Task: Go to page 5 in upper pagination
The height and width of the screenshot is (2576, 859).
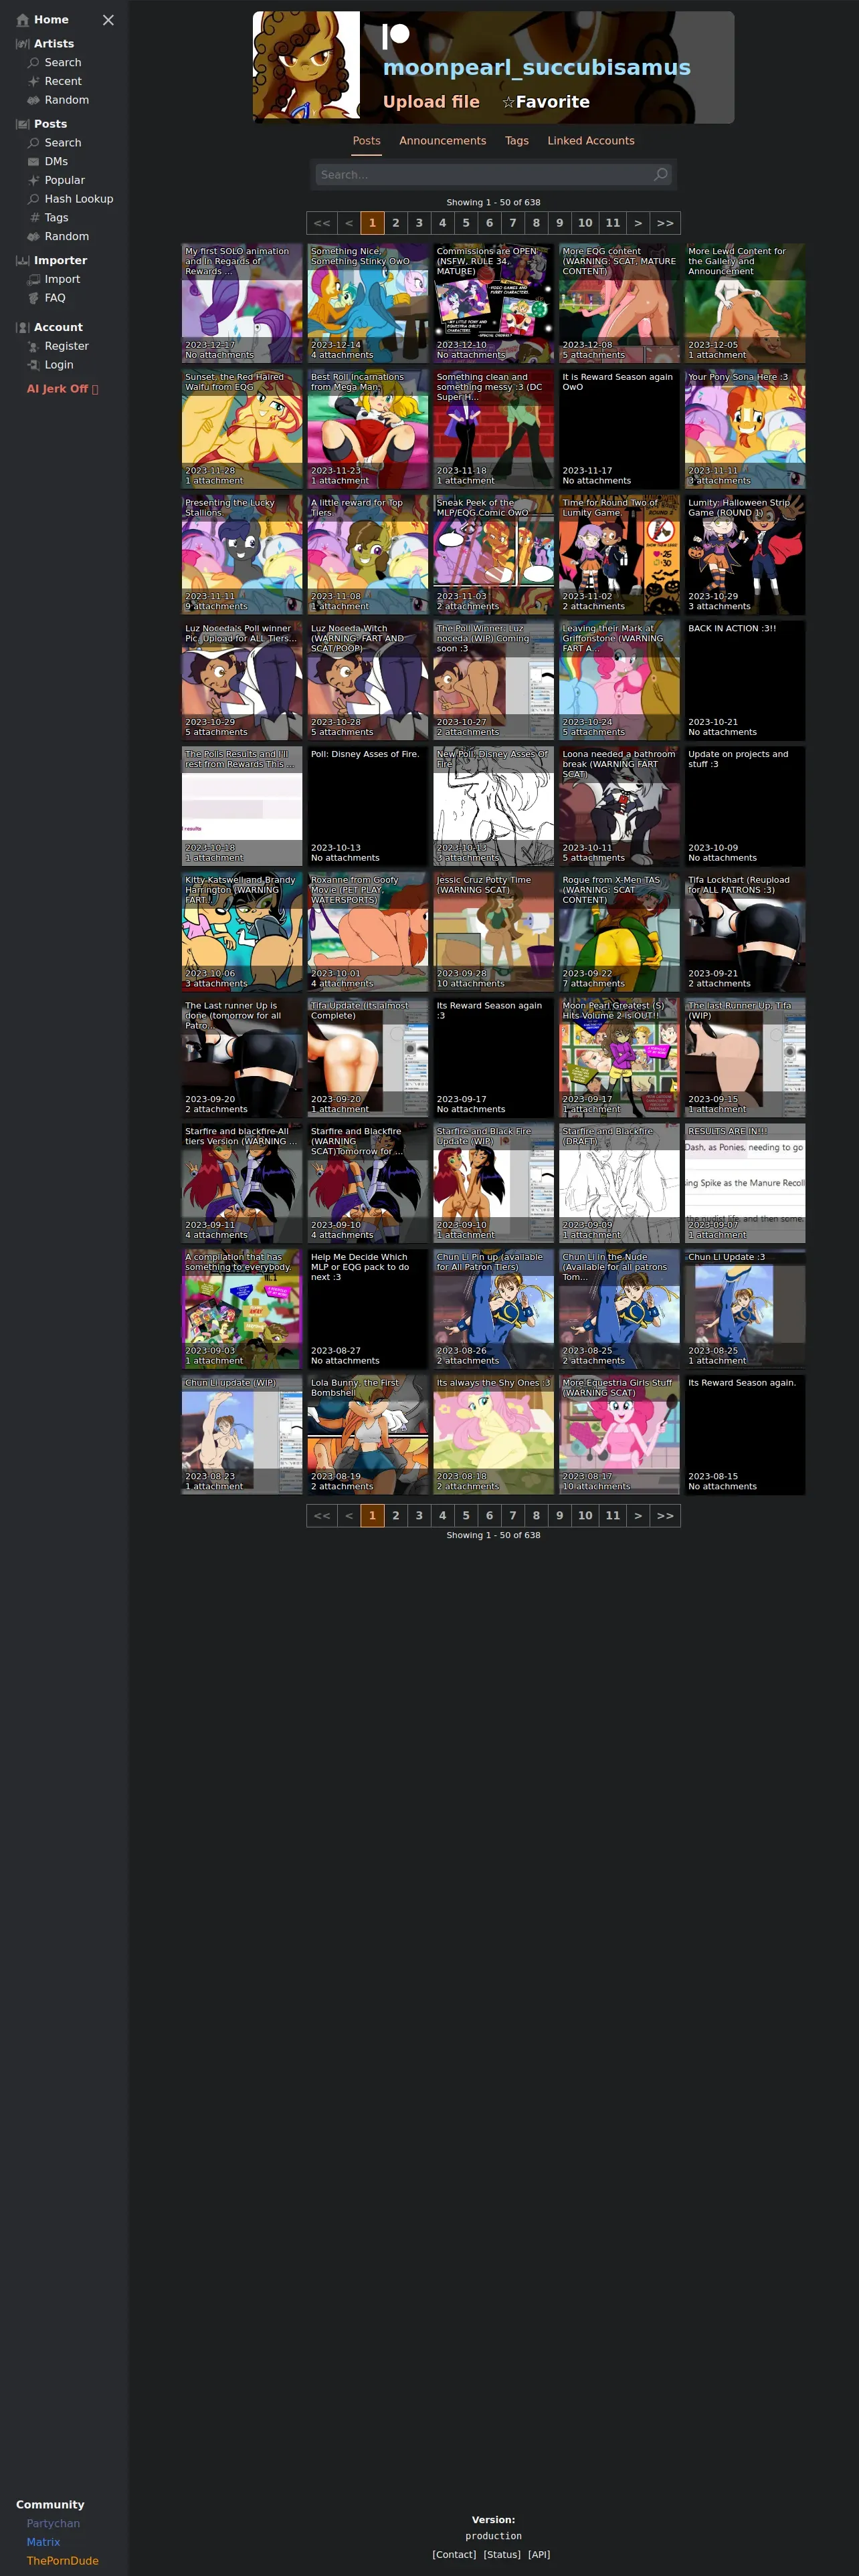Action: tap(466, 224)
